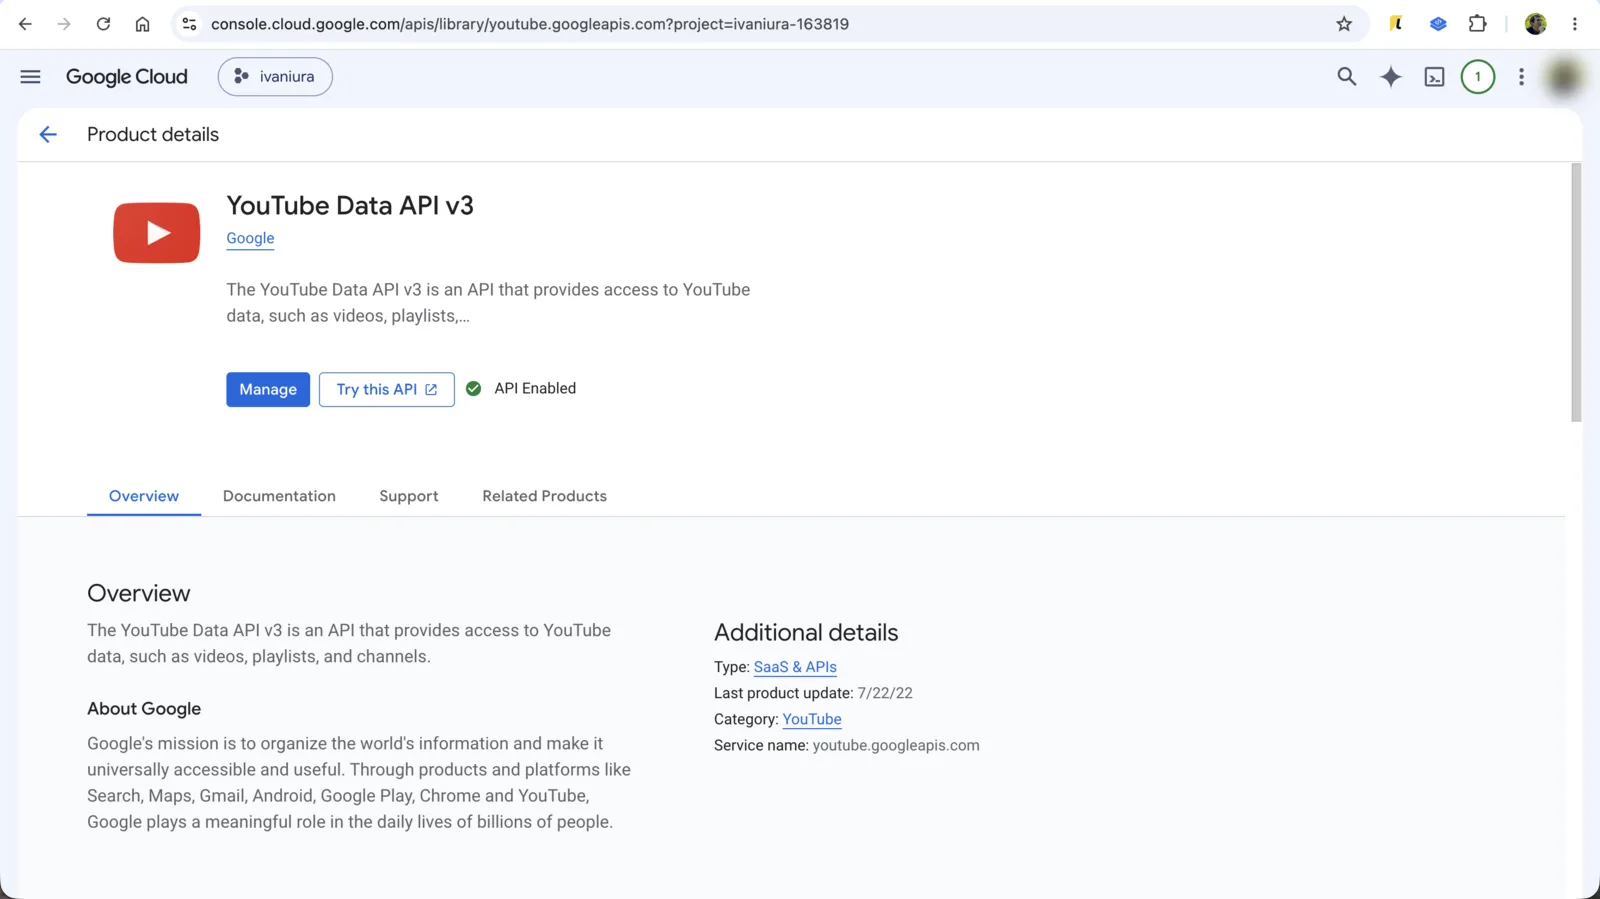Click the Product details heading text

[x=153, y=135]
